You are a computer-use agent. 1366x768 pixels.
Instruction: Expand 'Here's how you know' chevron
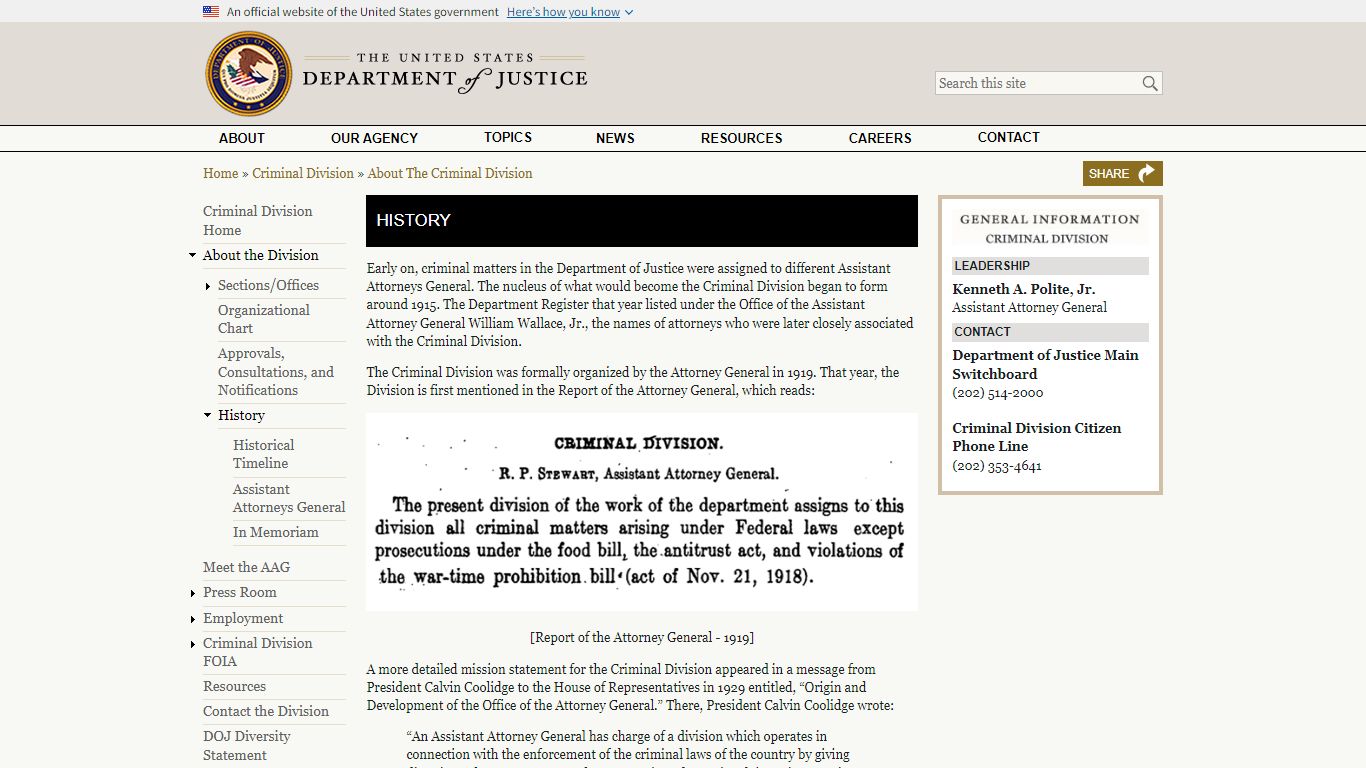(629, 13)
